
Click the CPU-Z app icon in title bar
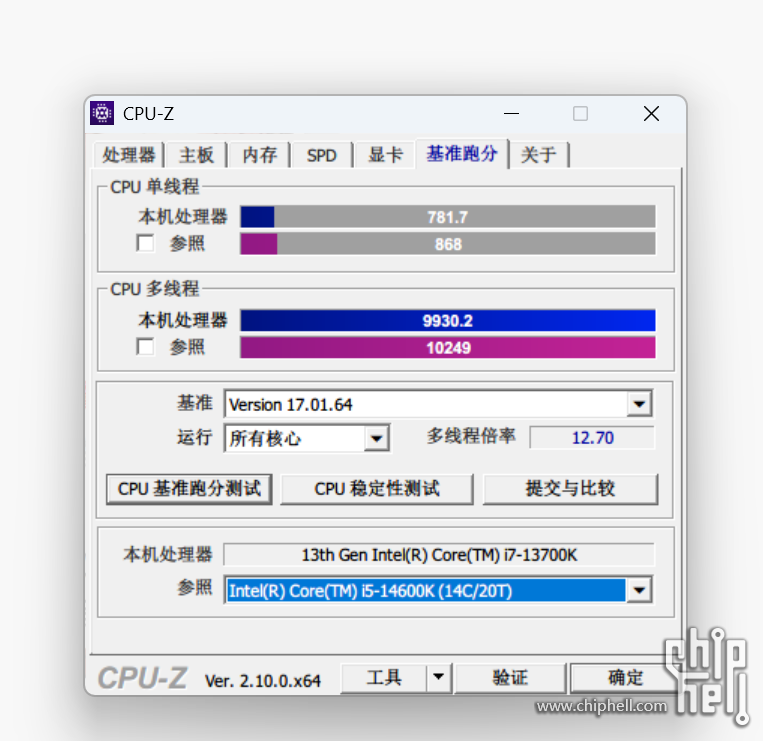pyautogui.click(x=102, y=113)
